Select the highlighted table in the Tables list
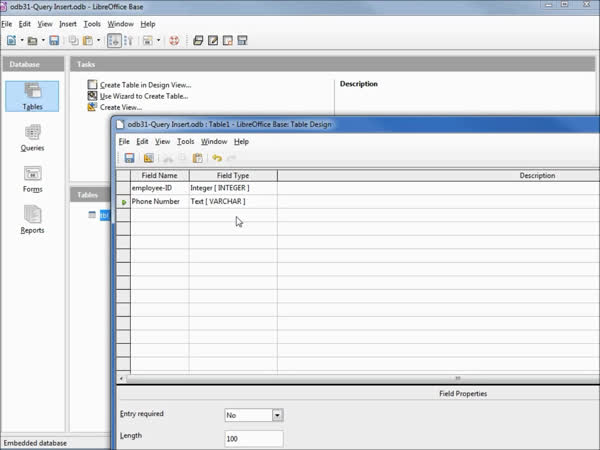600x450 pixels. pyautogui.click(x=104, y=215)
